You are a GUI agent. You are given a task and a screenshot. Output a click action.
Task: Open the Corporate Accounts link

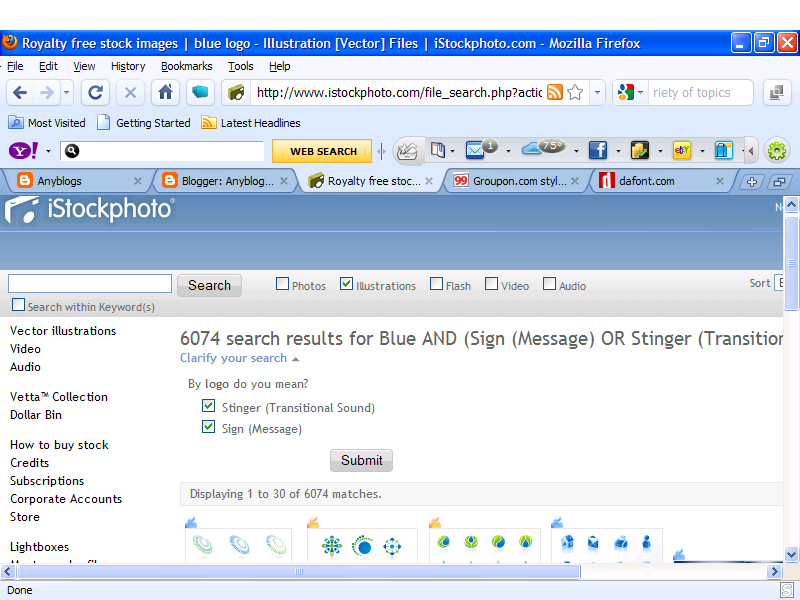click(x=66, y=499)
